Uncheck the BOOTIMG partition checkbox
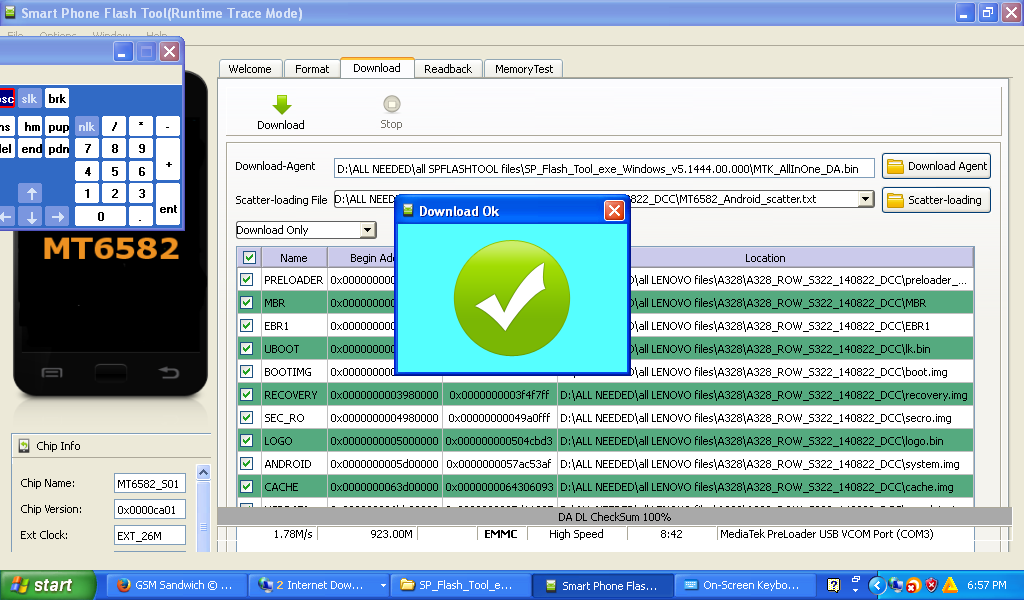1024x600 pixels. click(x=247, y=371)
